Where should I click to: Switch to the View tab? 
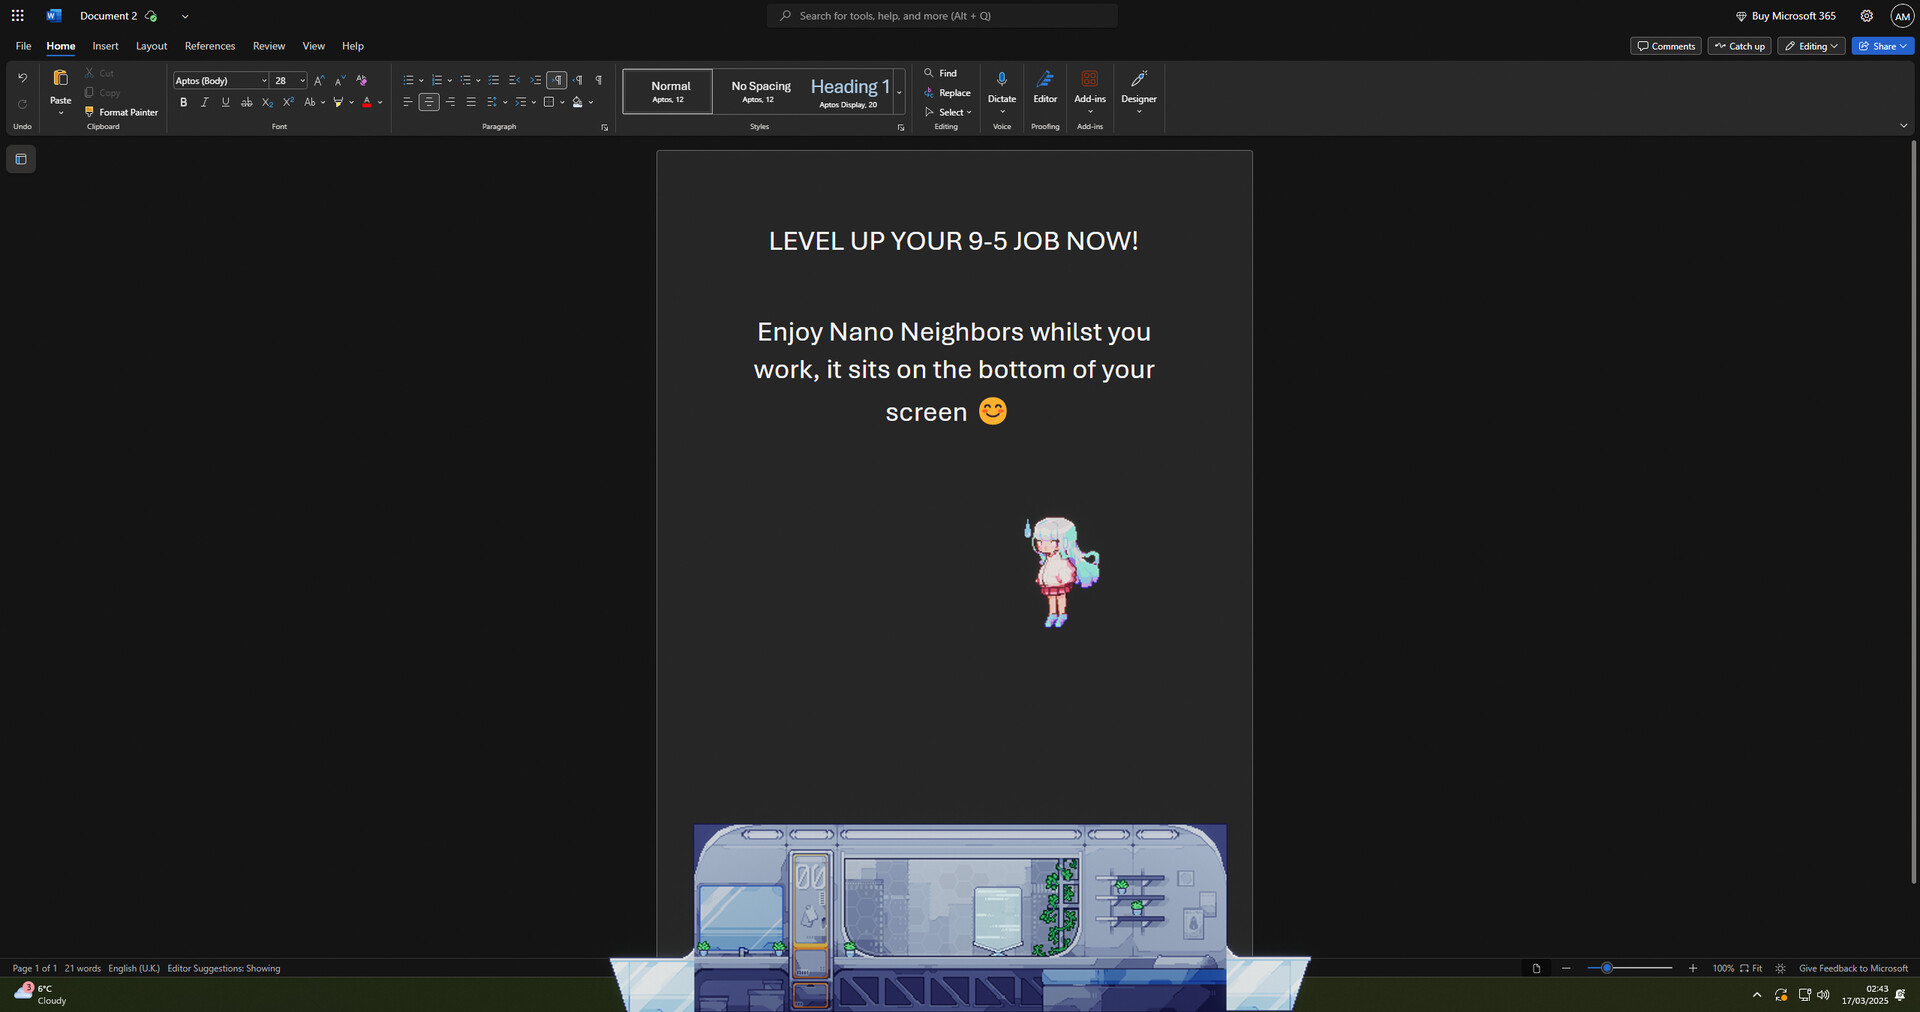click(x=314, y=46)
